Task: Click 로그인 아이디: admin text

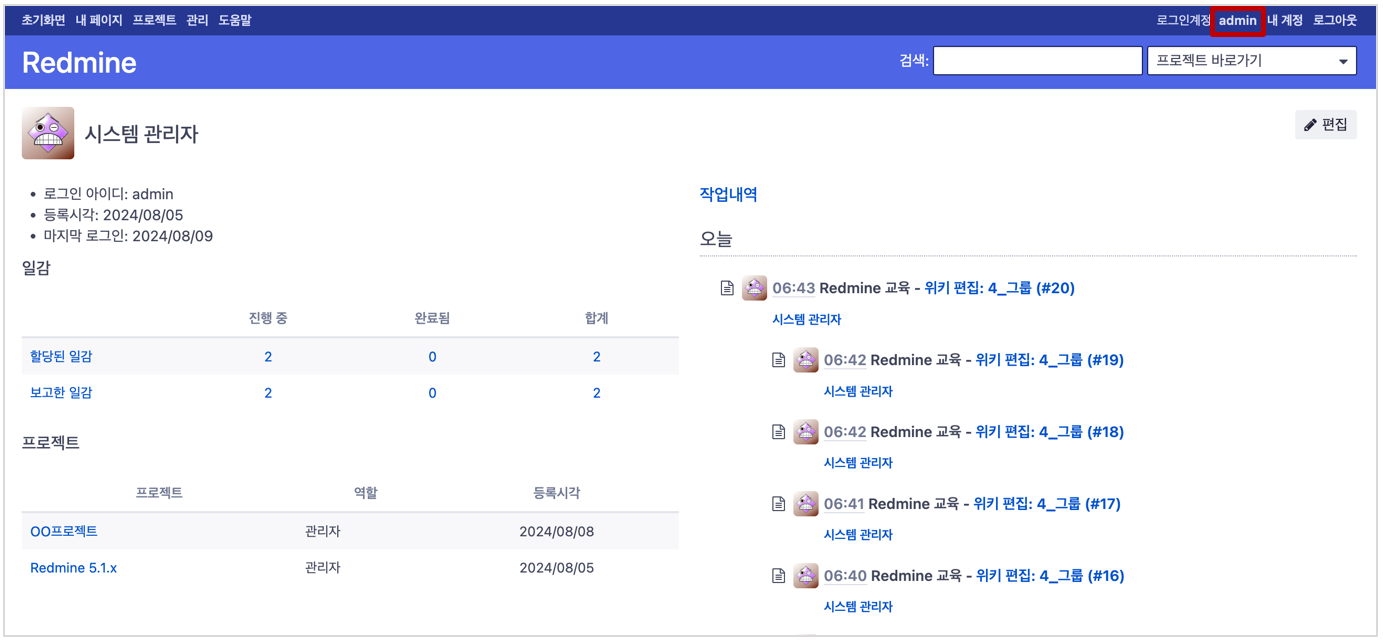Action: point(108,194)
